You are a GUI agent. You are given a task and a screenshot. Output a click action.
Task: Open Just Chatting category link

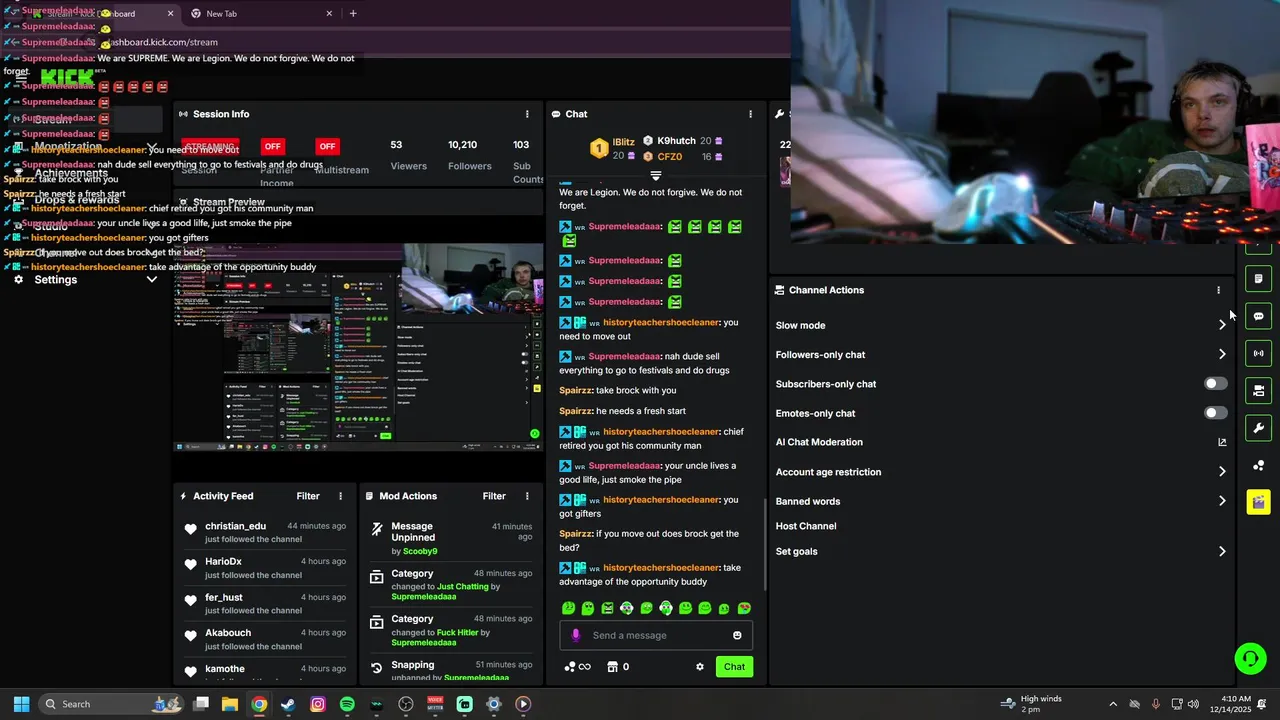(x=462, y=587)
